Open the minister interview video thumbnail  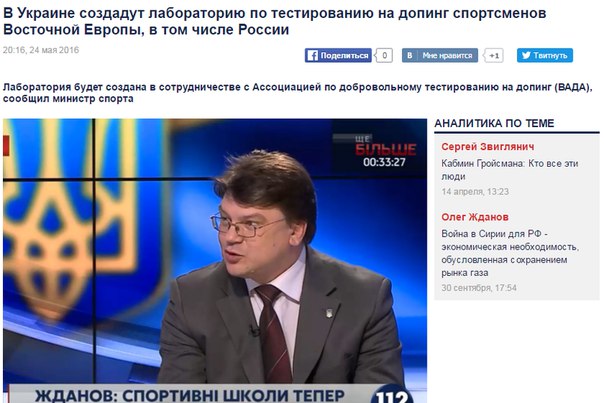pyautogui.click(x=215, y=261)
